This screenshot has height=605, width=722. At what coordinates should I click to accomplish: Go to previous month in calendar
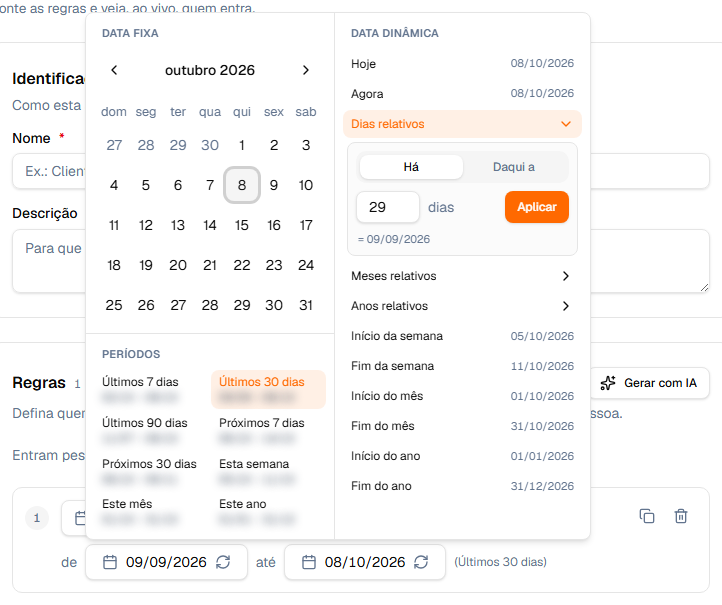click(x=114, y=70)
